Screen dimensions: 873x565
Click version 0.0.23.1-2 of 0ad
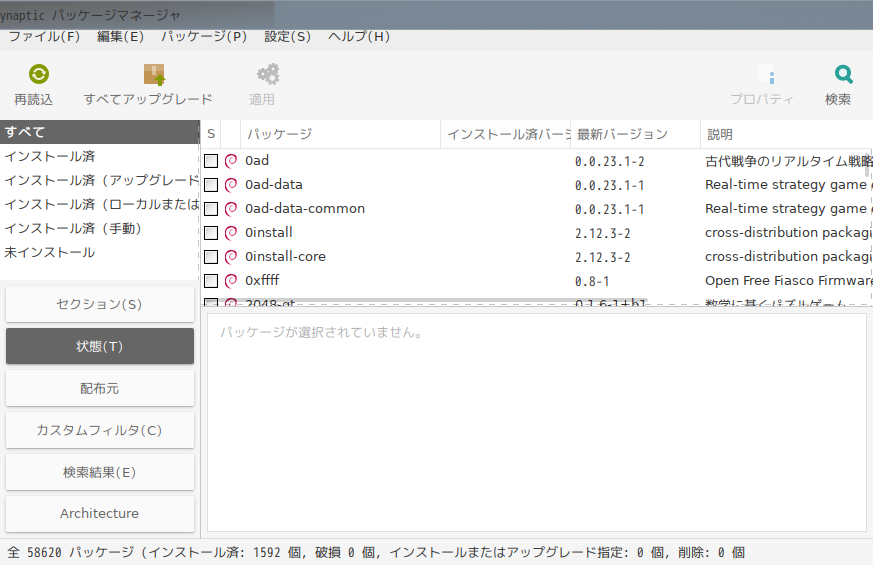point(610,161)
